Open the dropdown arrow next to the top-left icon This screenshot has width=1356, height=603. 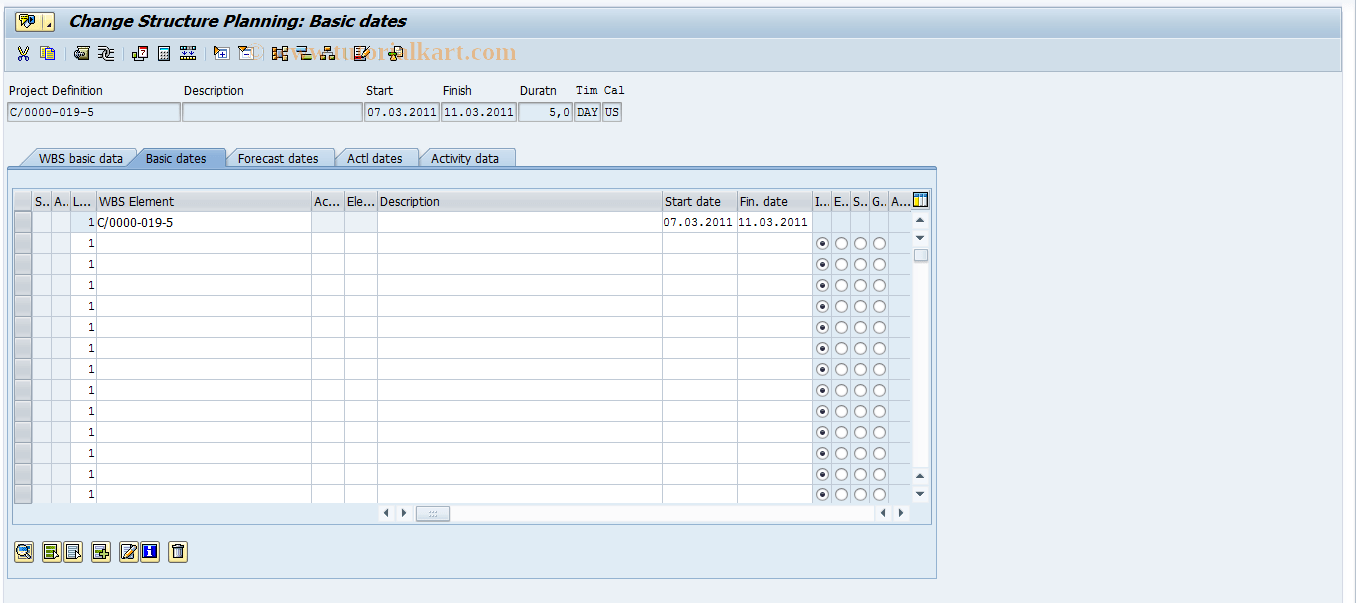(x=47, y=20)
